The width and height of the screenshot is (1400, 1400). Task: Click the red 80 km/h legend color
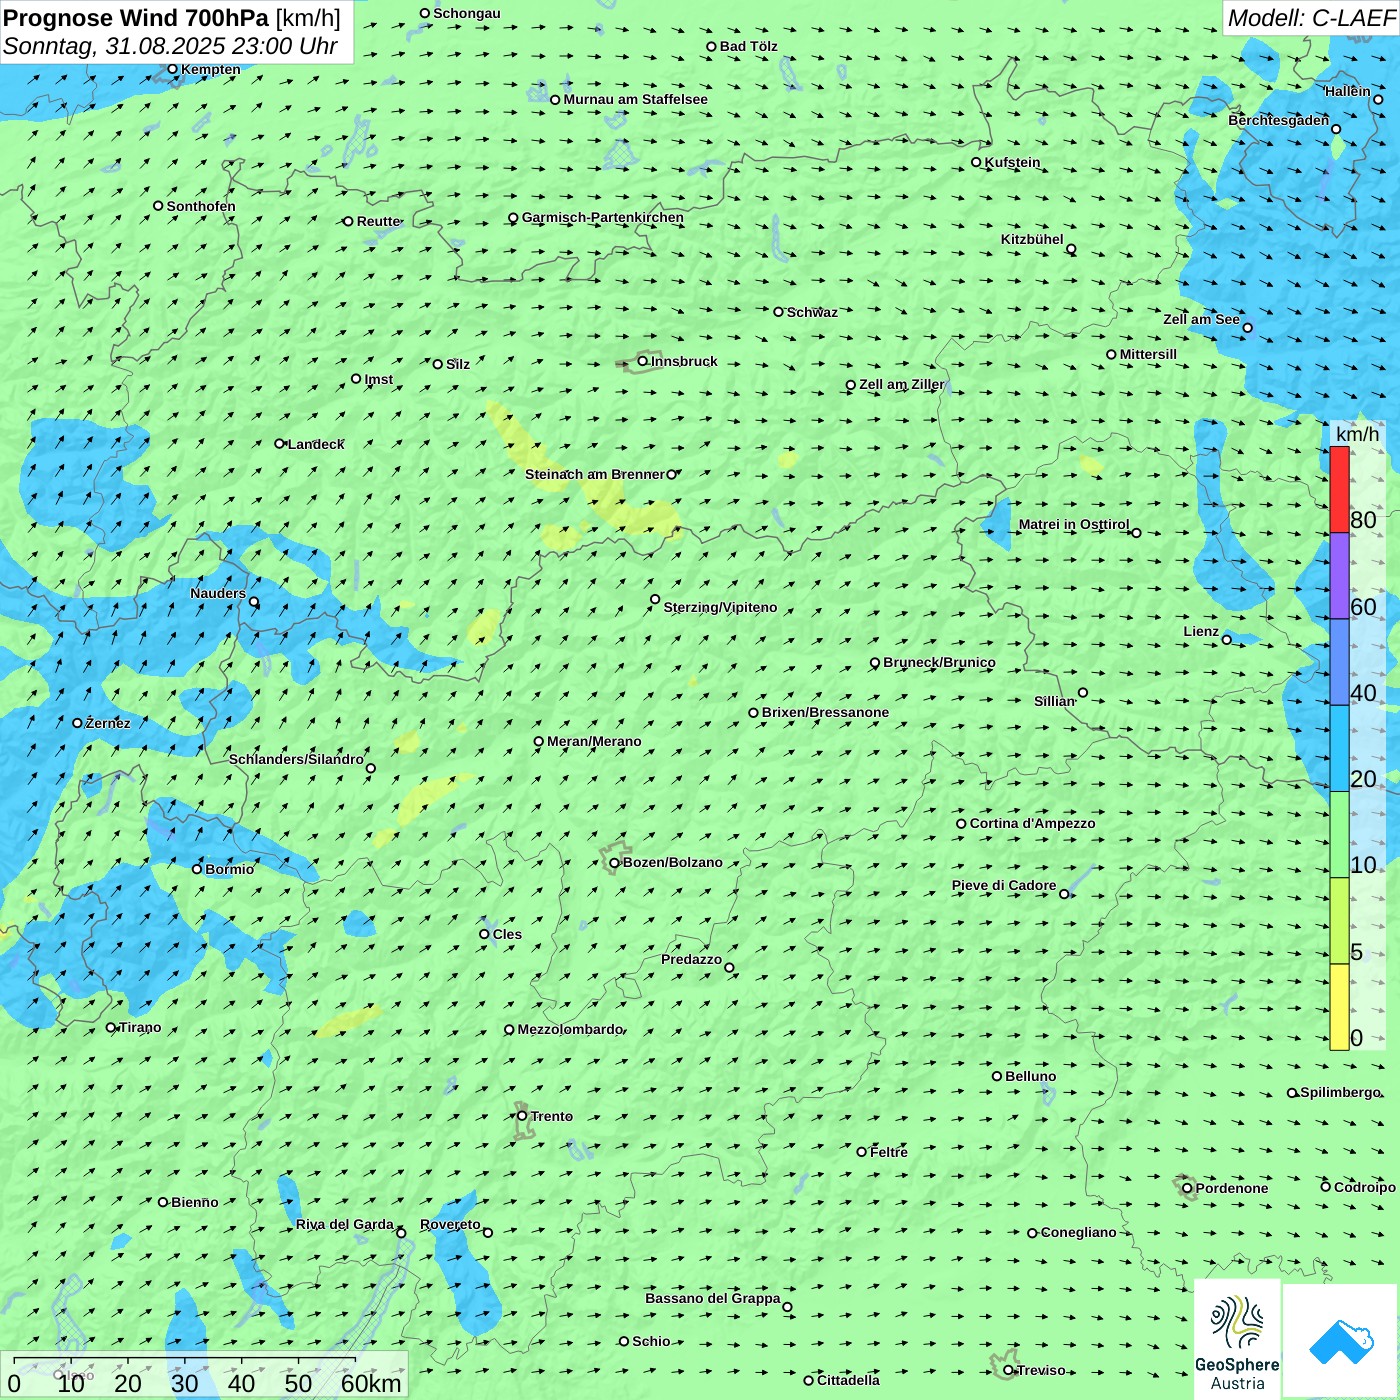coord(1339,489)
